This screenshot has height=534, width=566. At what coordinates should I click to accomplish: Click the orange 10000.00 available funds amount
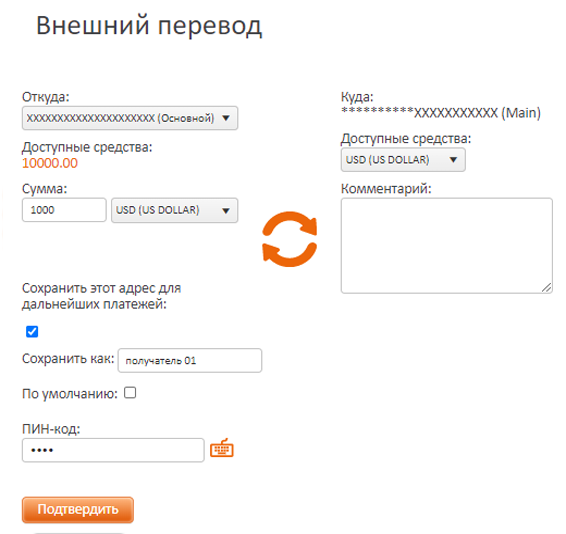coord(50,163)
